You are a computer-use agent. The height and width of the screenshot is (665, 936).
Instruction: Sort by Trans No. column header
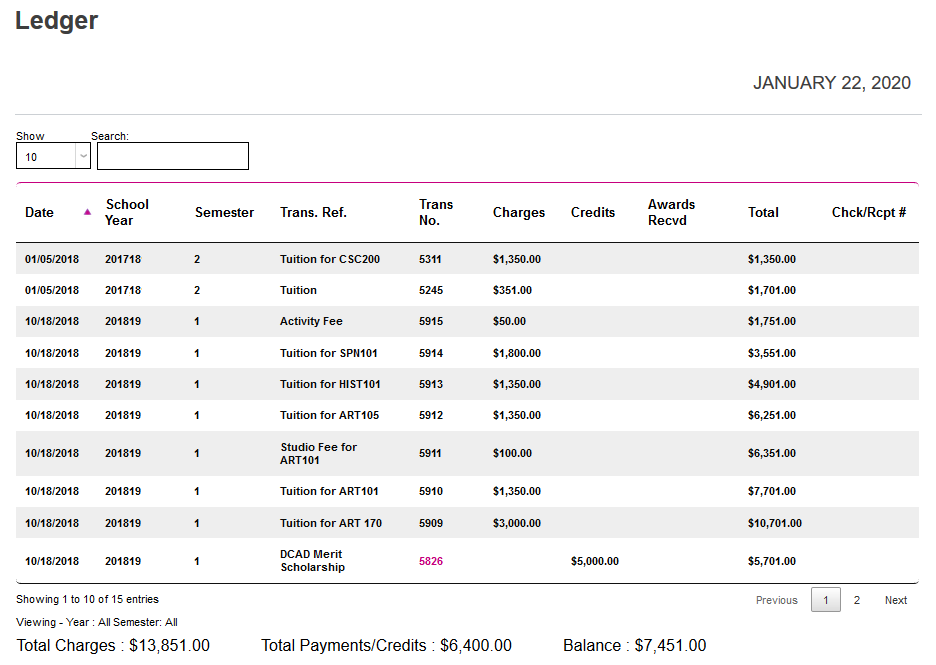pyautogui.click(x=436, y=212)
